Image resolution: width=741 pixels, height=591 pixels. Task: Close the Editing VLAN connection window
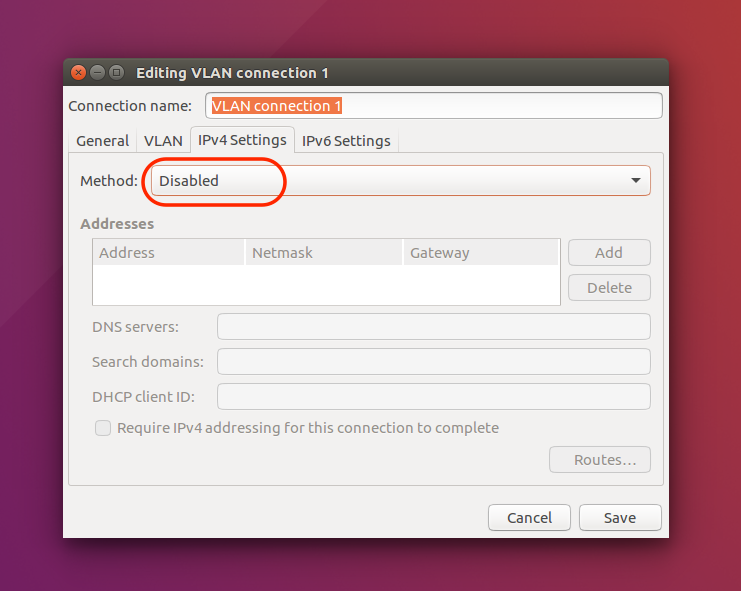point(78,73)
